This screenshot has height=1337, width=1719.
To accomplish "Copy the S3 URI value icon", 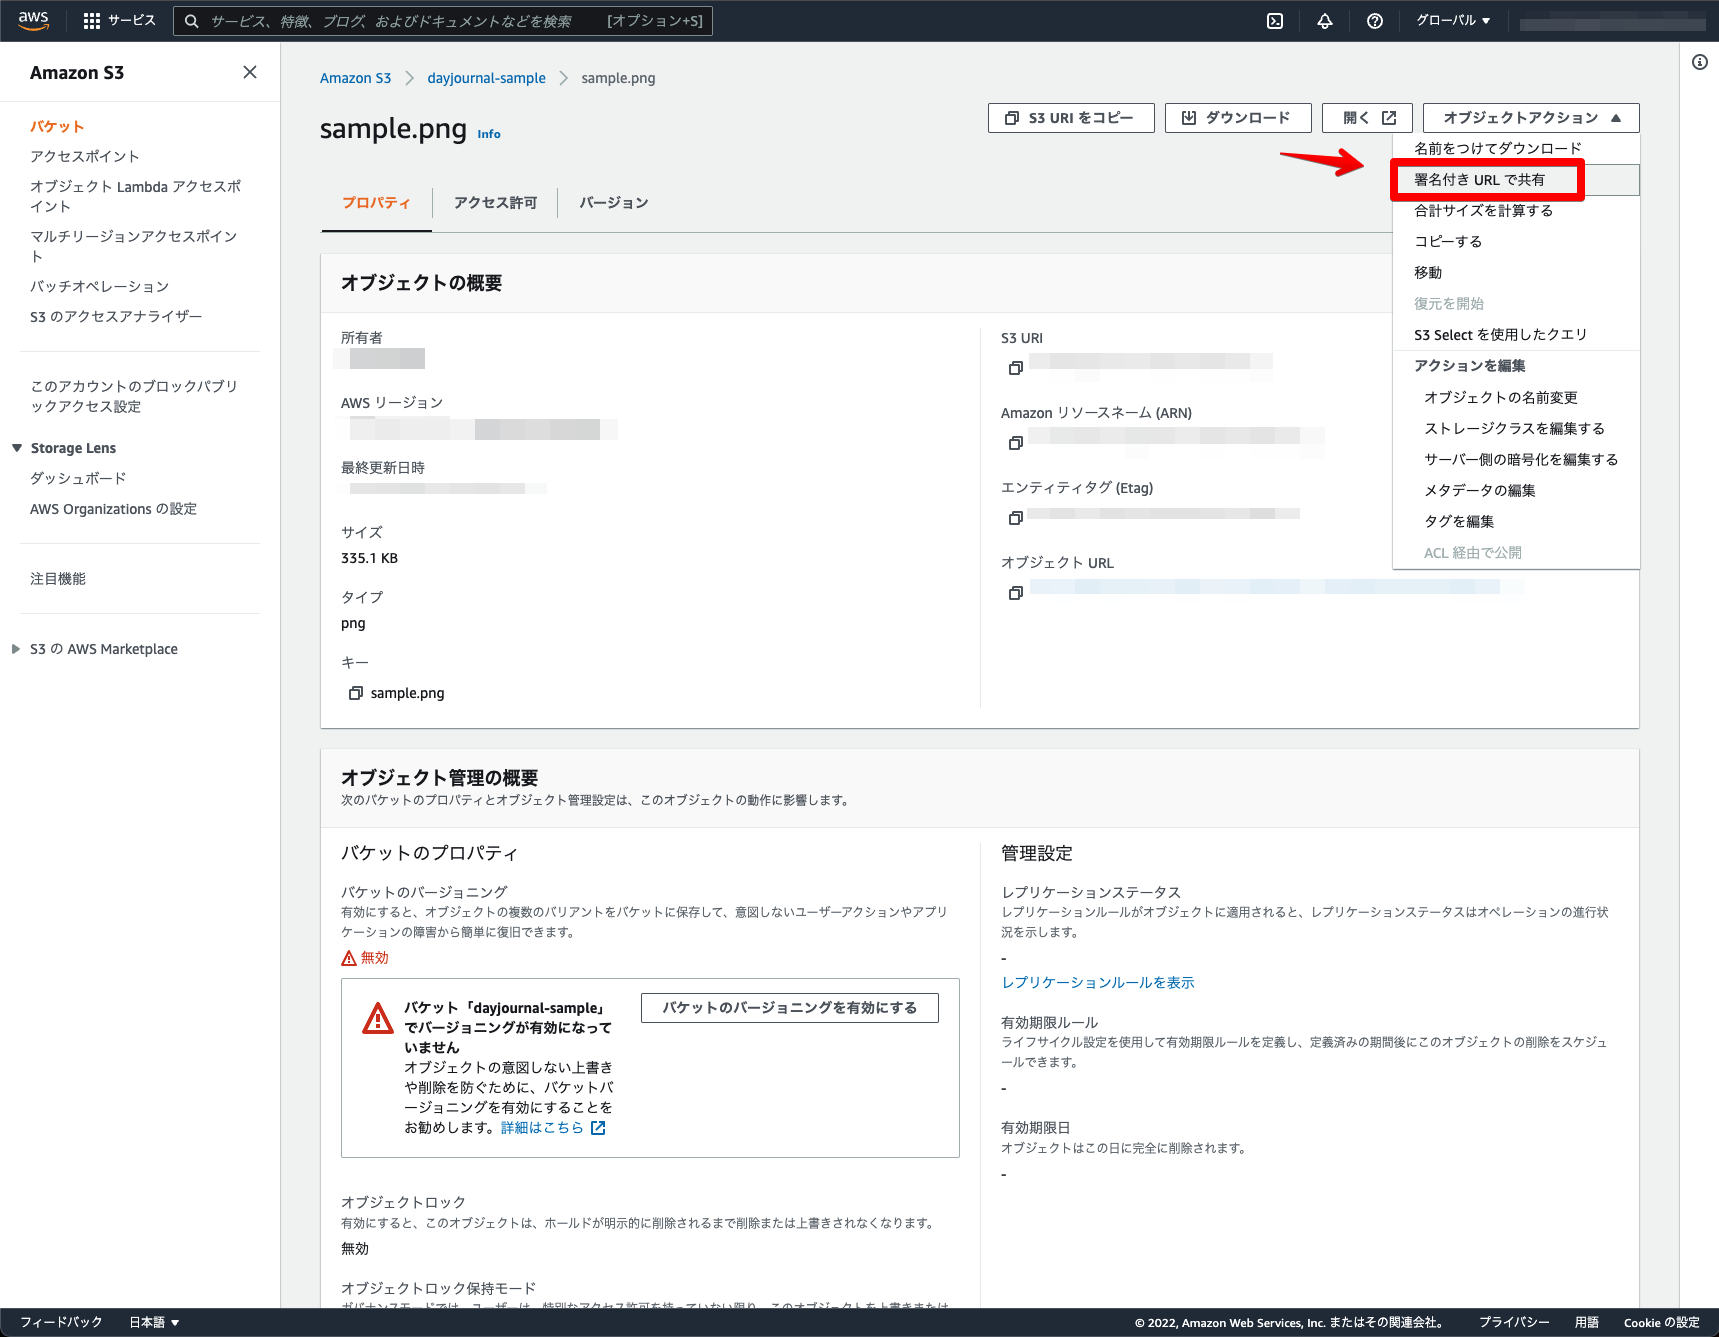I will pos(1016,368).
